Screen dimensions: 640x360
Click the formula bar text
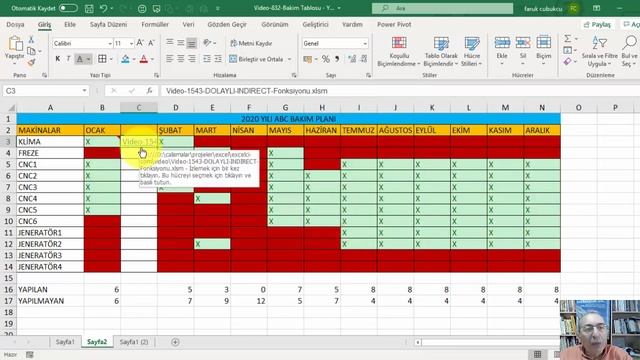[x=247, y=91]
